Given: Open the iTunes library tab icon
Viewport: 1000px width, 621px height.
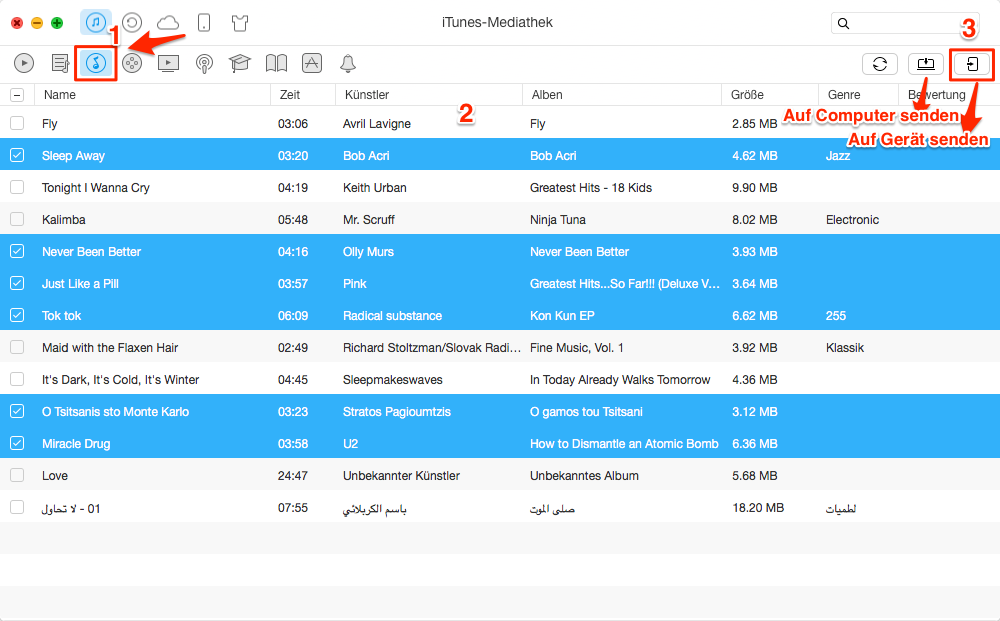Looking at the screenshot, I should point(96,23).
